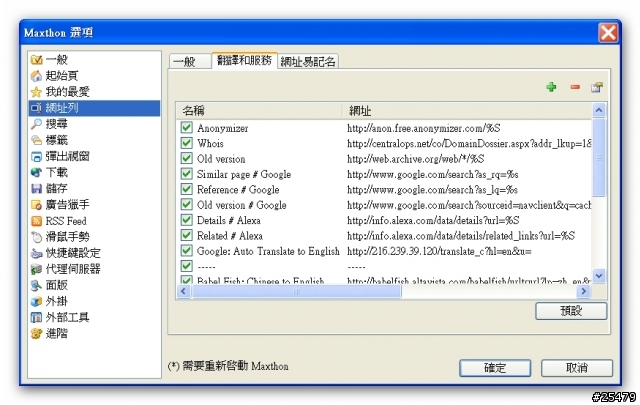
Task: Select RSS Feed orange icon
Action: [x=36, y=221]
